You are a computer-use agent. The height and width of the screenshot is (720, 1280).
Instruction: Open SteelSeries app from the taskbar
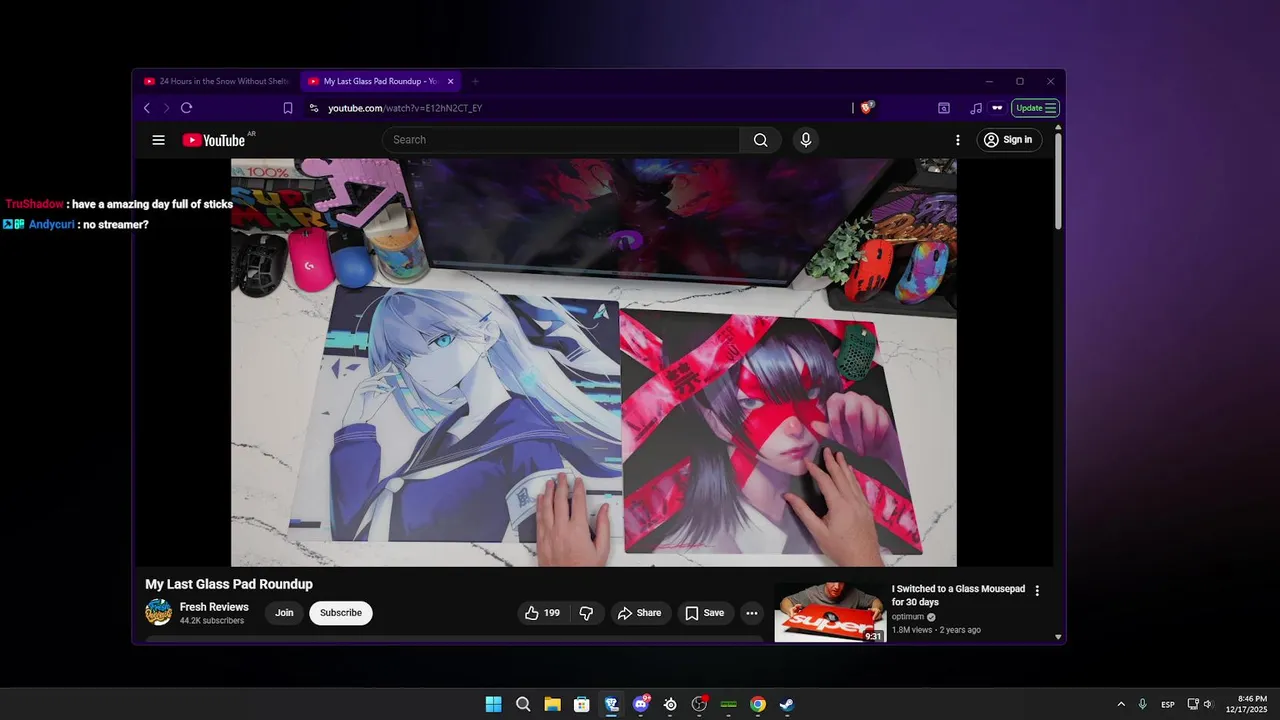(670, 704)
